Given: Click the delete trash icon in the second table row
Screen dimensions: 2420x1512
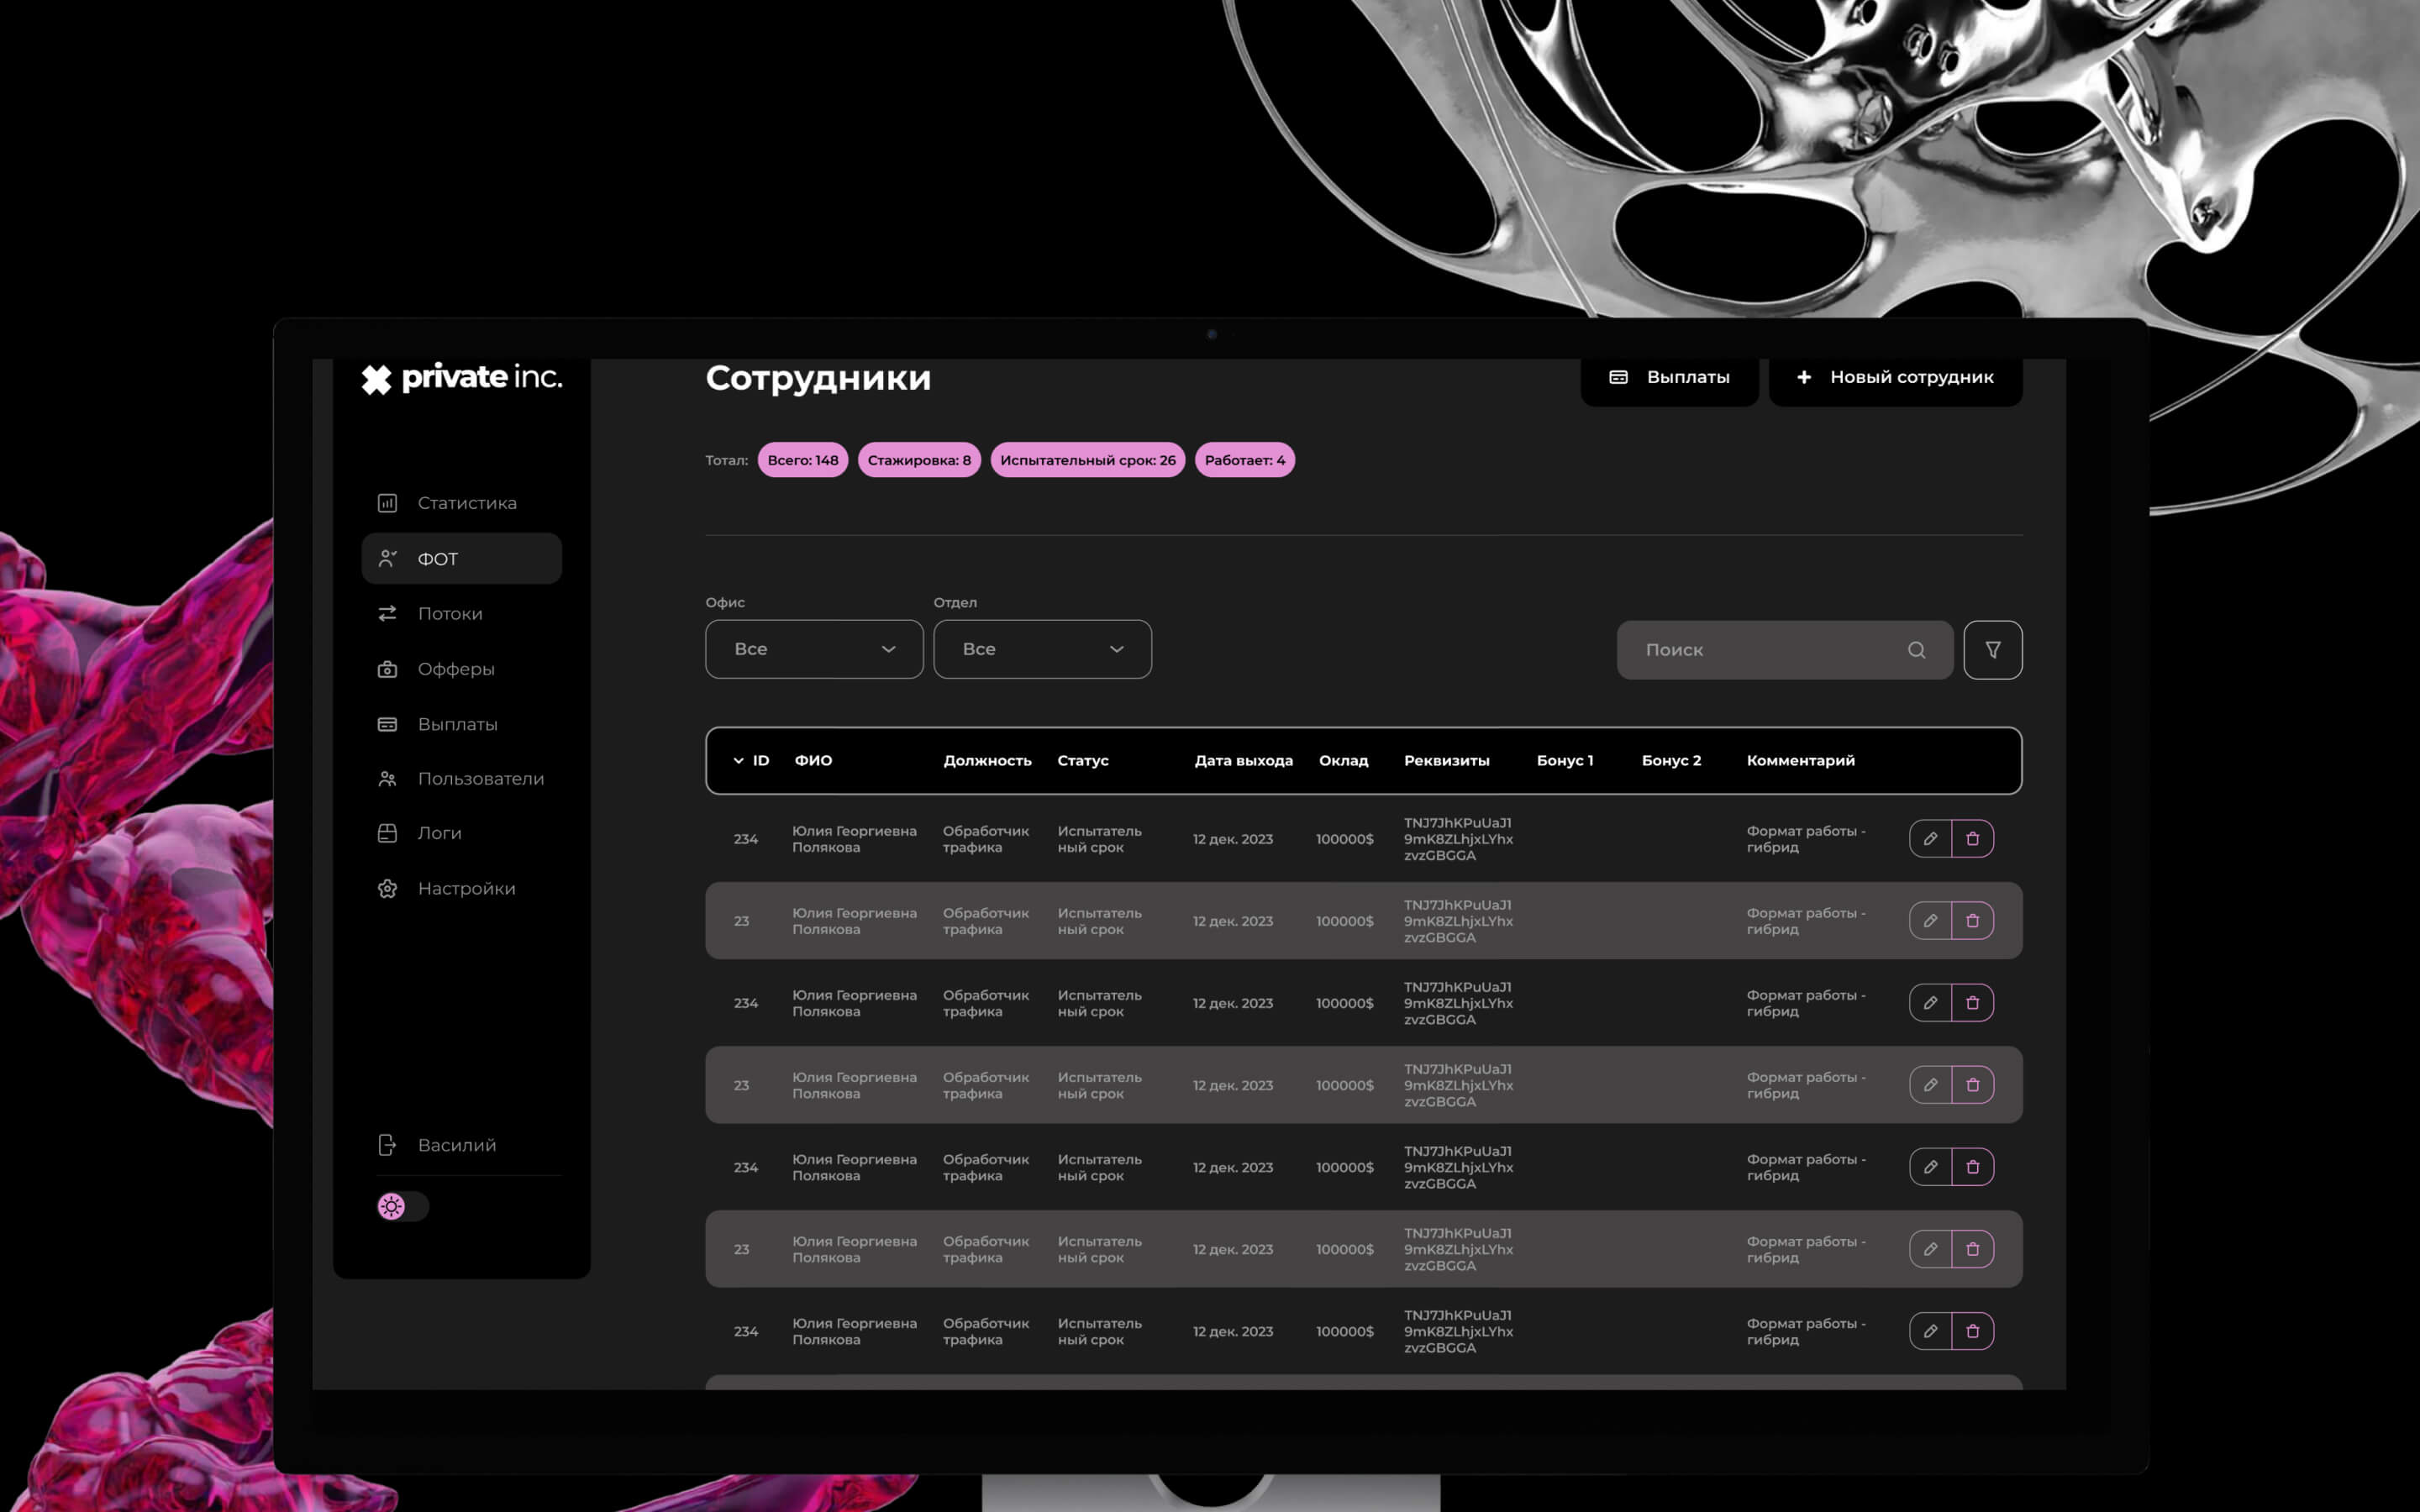Looking at the screenshot, I should tap(1972, 921).
